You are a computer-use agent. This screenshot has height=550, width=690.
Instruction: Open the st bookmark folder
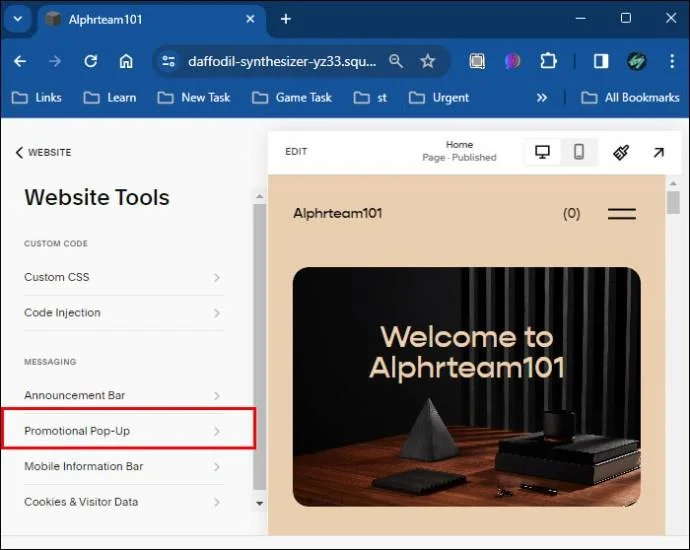point(370,98)
